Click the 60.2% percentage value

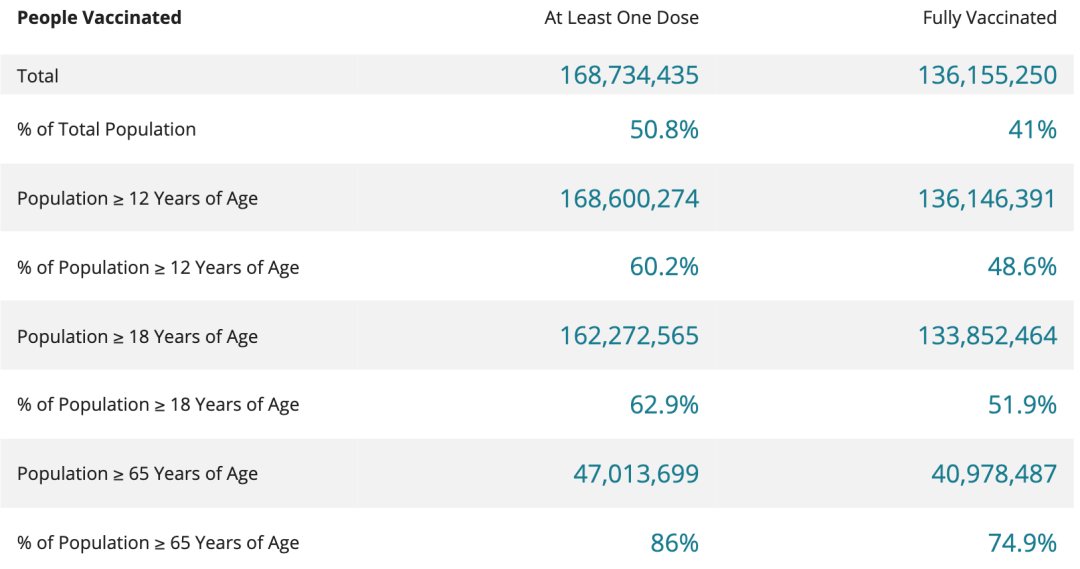pos(664,267)
